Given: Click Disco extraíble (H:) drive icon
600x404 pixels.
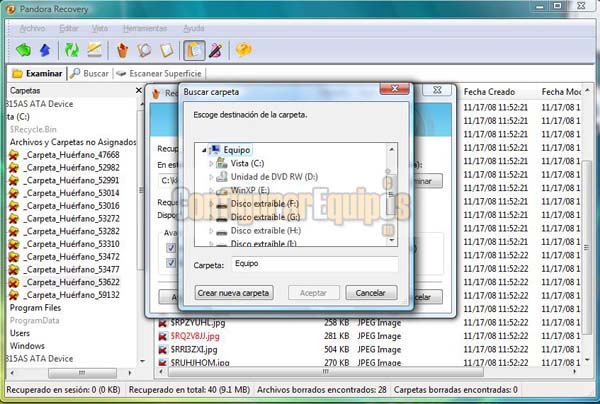Looking at the screenshot, I should click(x=222, y=231).
